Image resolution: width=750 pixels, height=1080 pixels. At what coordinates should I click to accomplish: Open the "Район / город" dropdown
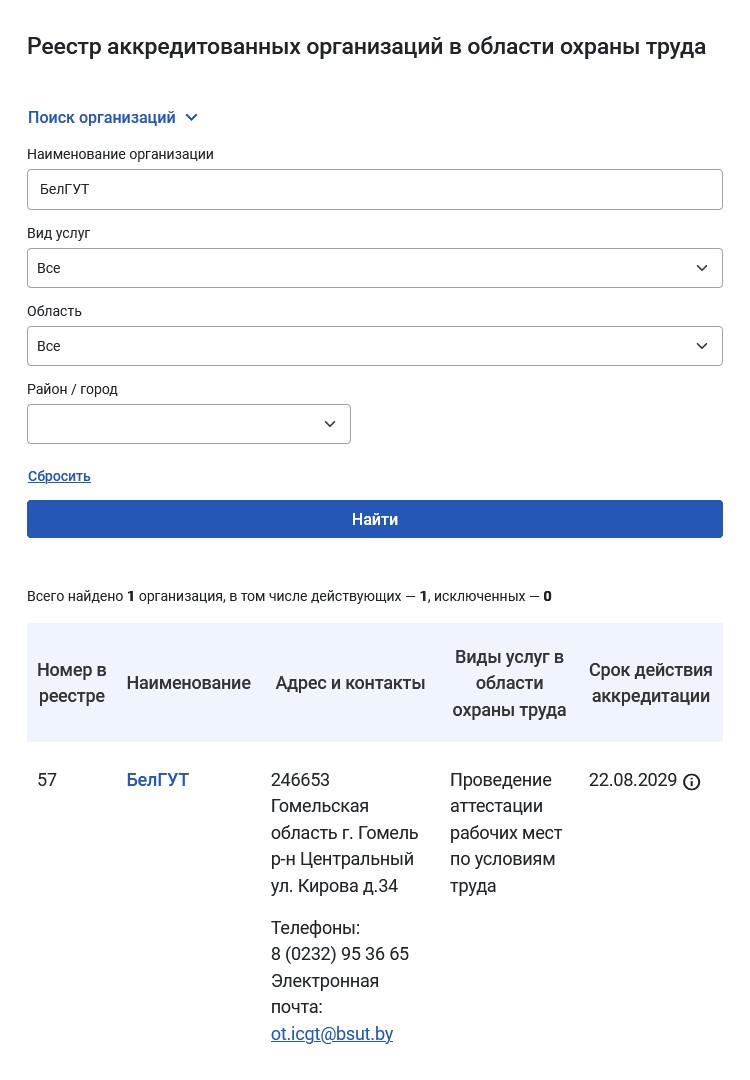coord(189,424)
